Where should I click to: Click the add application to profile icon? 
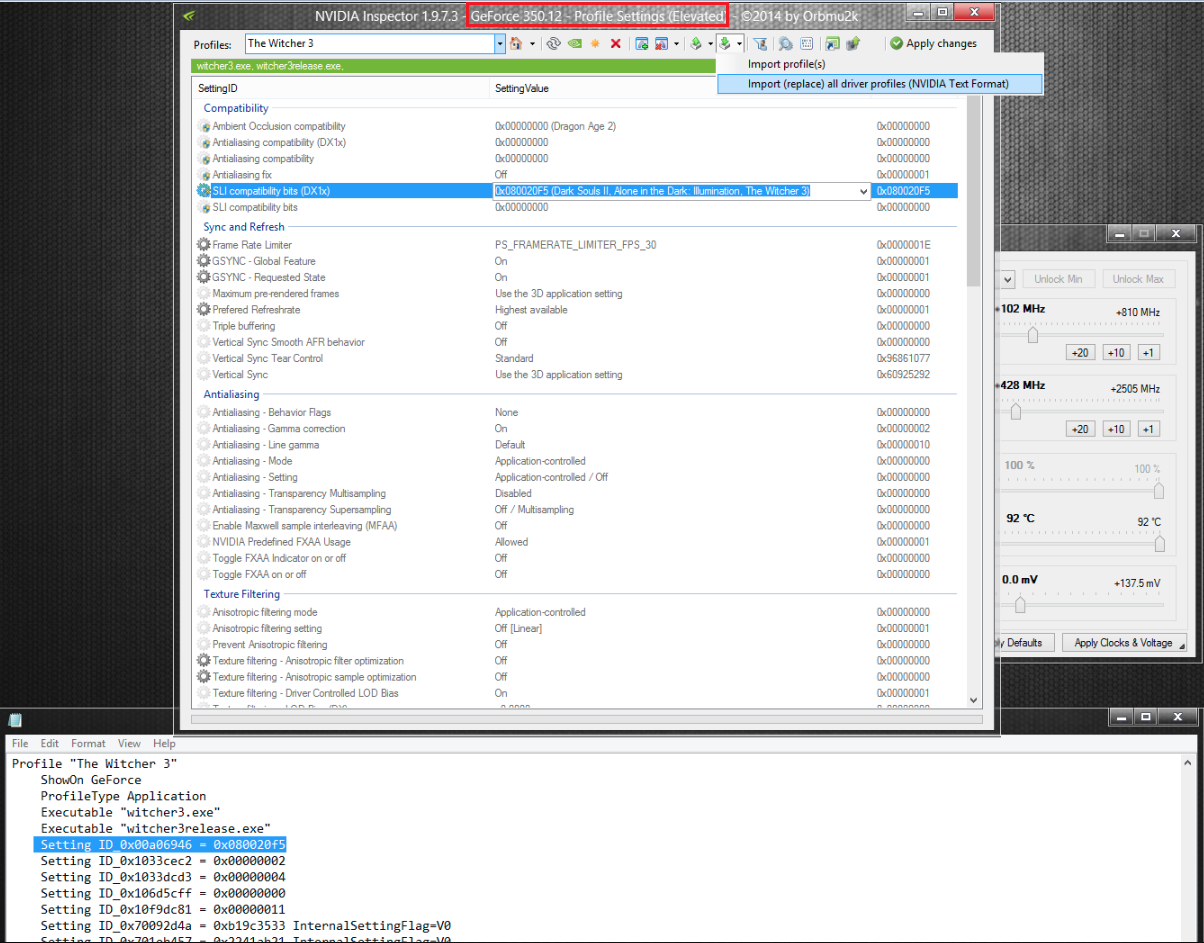click(642, 44)
